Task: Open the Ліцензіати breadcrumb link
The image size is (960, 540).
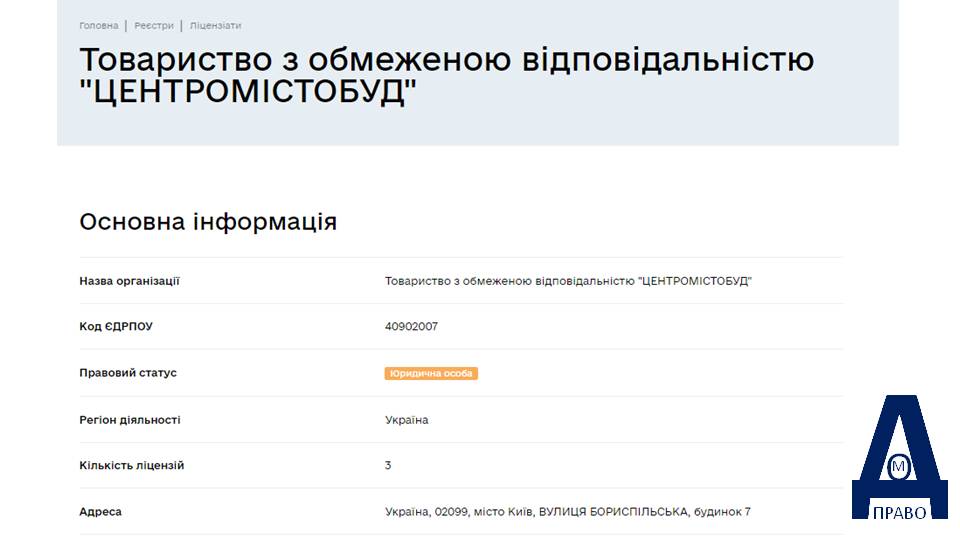Action: click(216, 26)
